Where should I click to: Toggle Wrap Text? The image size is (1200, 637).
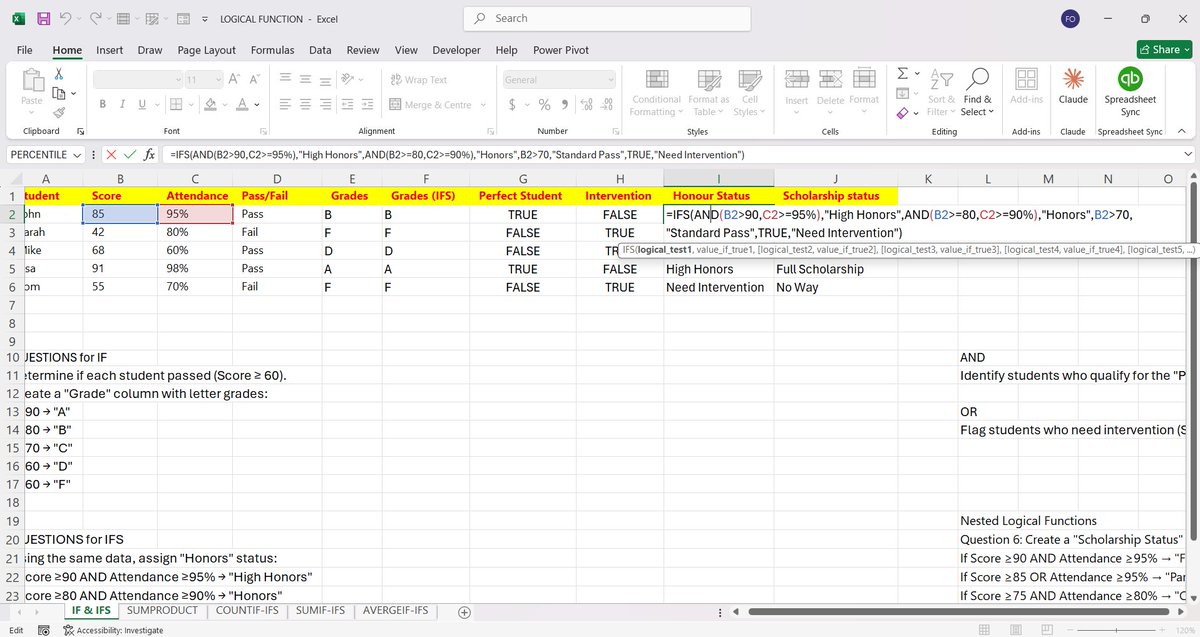[x=418, y=80]
